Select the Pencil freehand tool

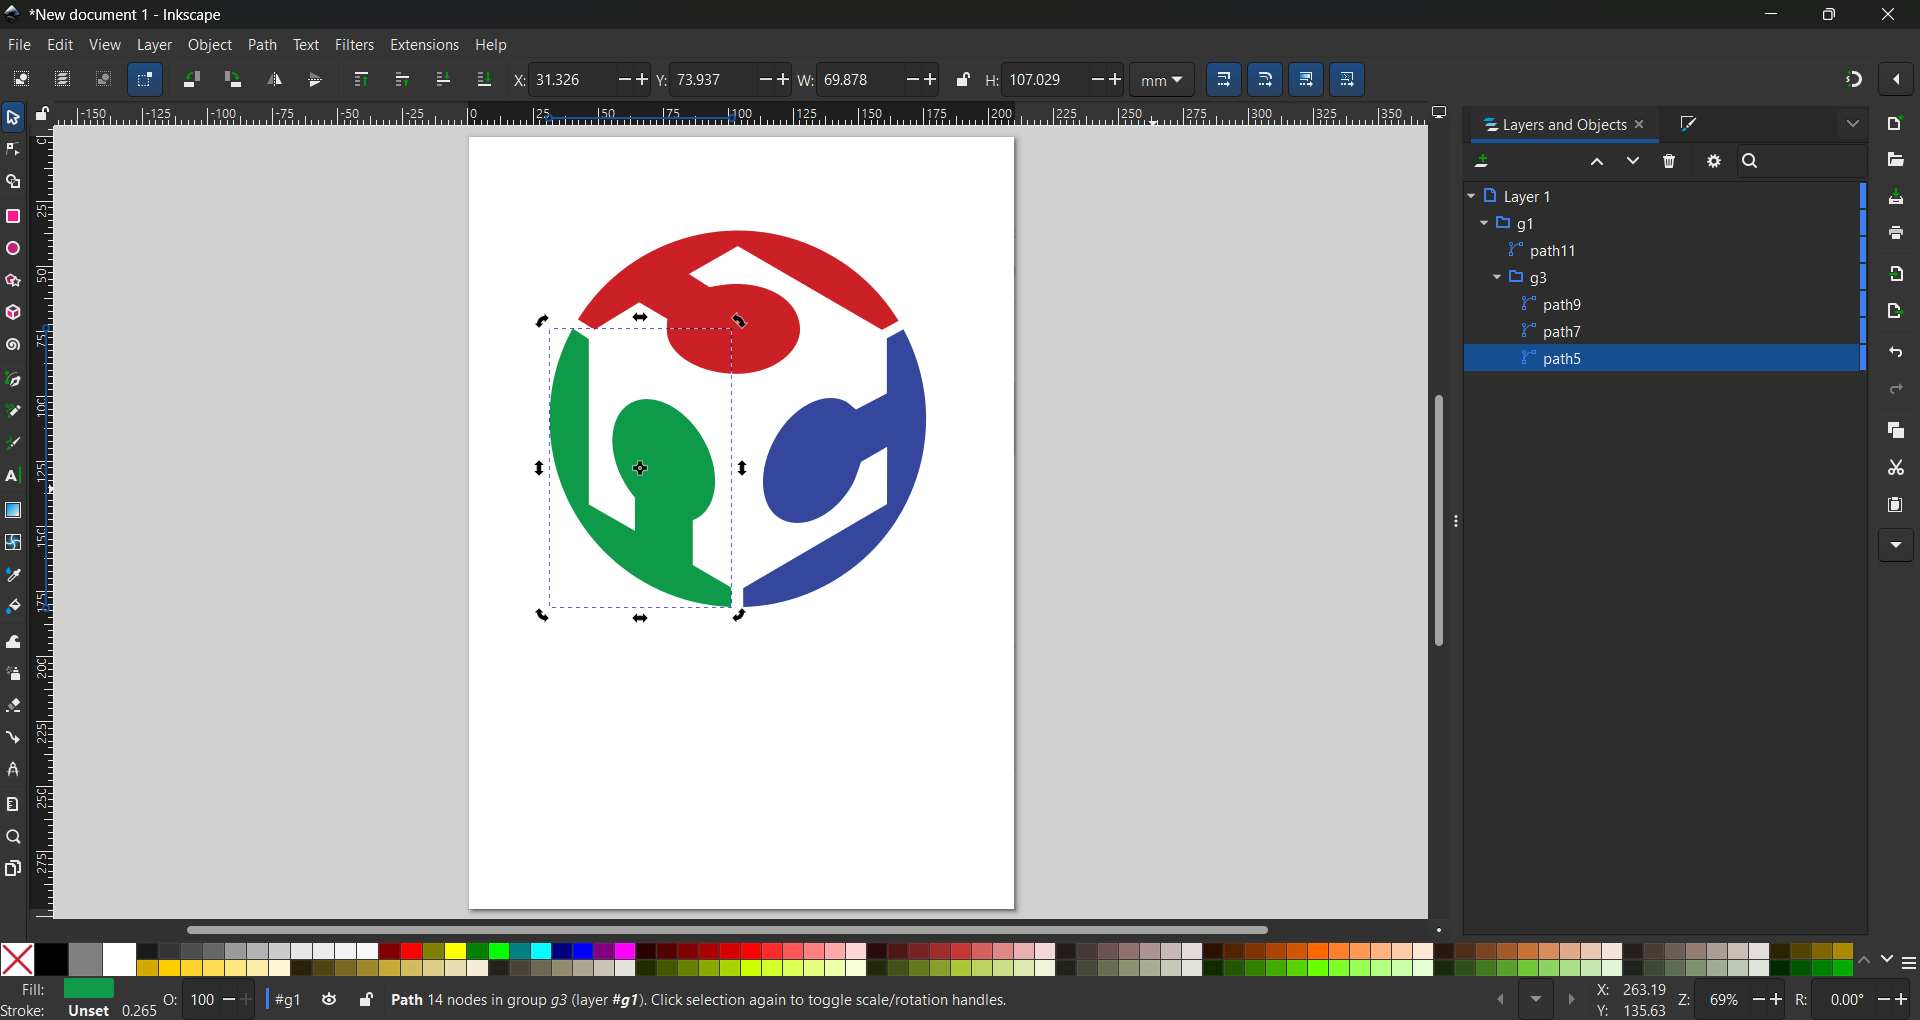coord(13,411)
